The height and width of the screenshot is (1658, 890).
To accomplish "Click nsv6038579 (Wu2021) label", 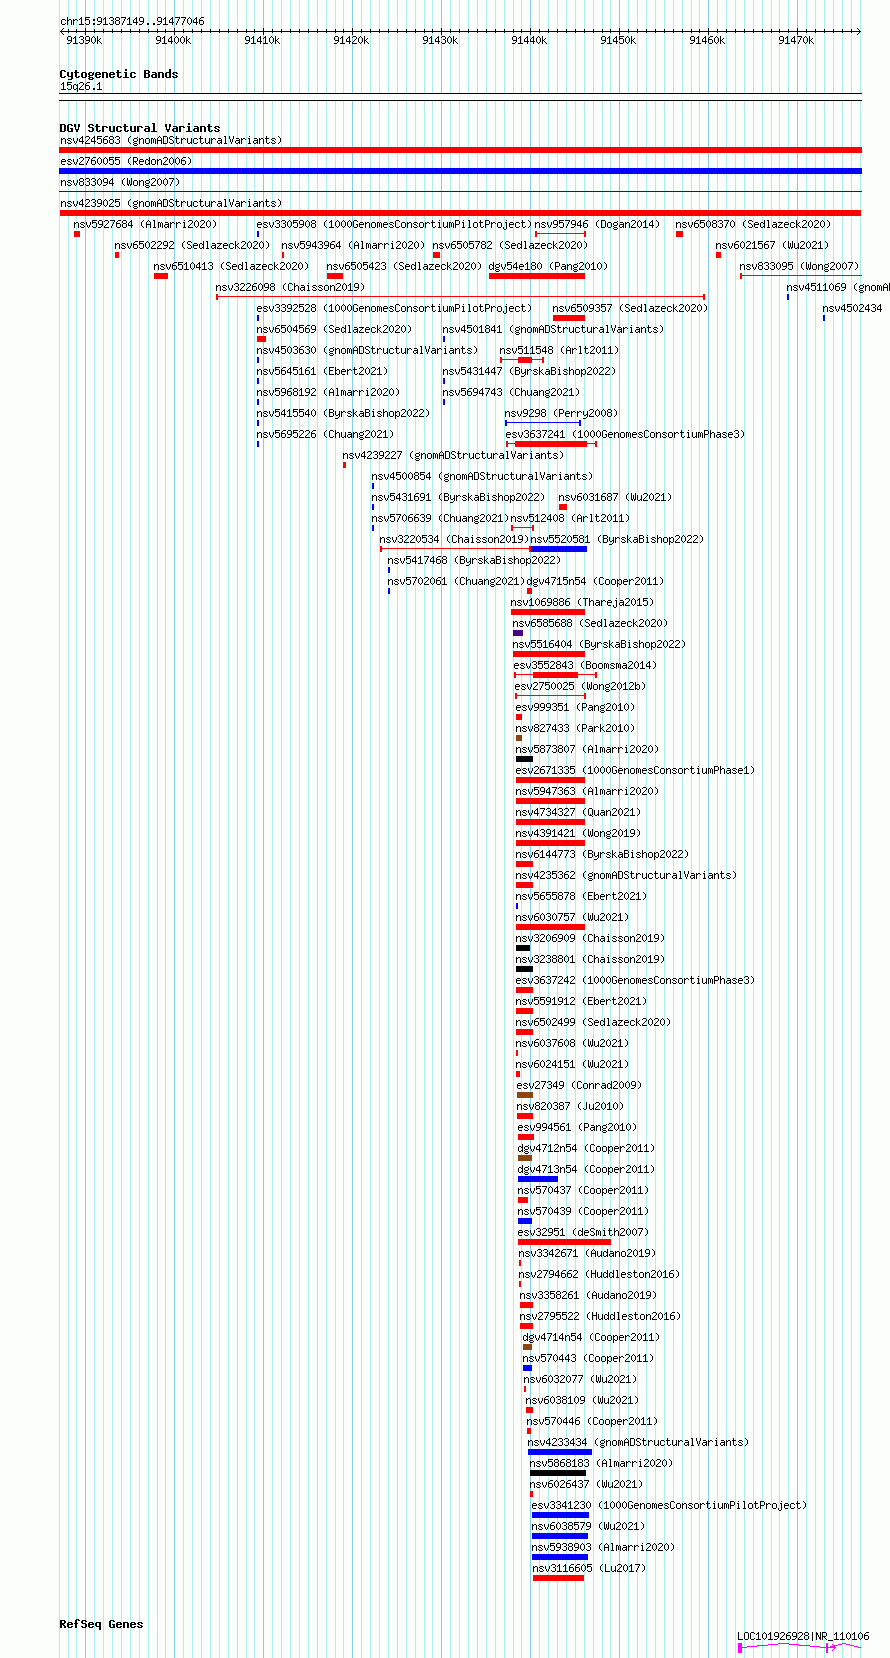I will [588, 1526].
